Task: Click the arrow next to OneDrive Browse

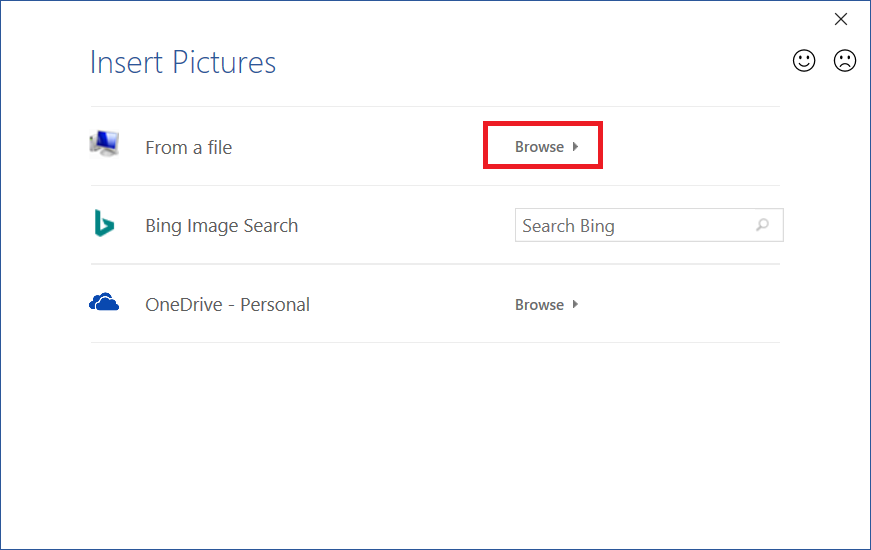Action: coord(576,305)
